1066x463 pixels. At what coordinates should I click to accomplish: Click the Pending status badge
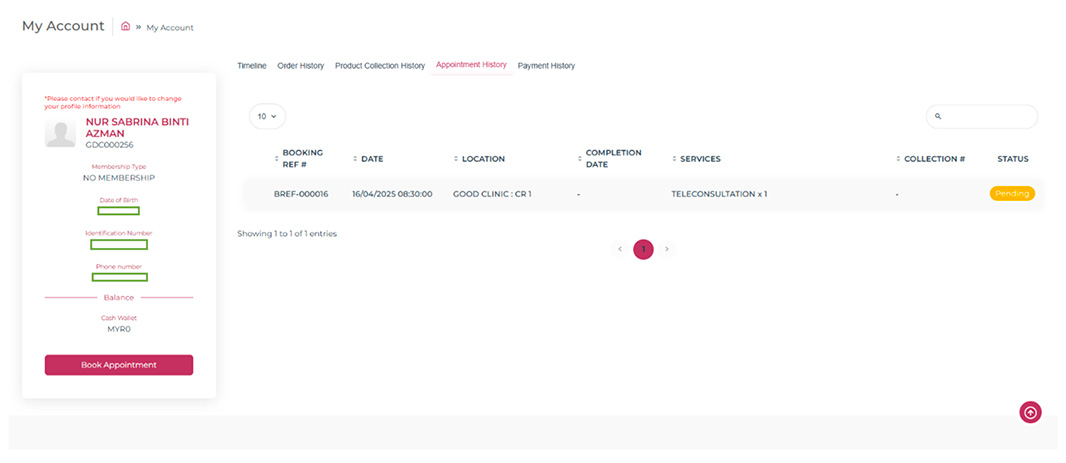click(1012, 194)
